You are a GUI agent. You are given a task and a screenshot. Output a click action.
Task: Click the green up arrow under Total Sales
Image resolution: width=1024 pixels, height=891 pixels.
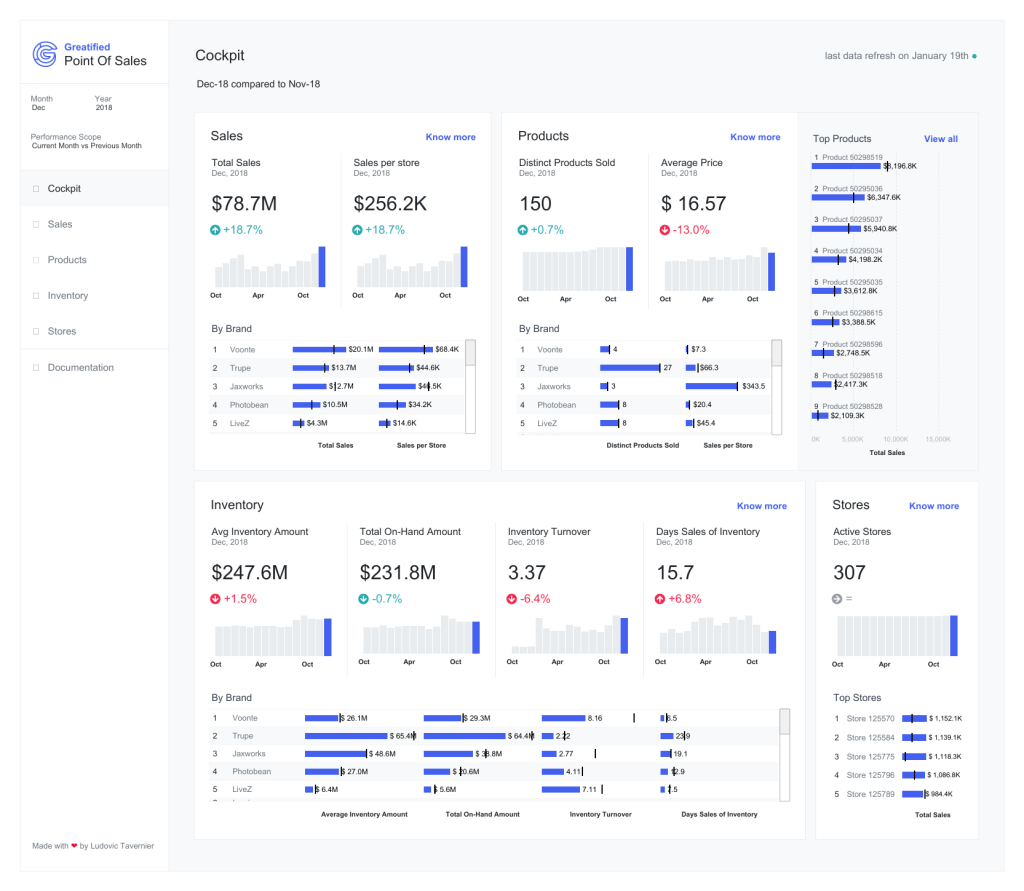pos(217,230)
